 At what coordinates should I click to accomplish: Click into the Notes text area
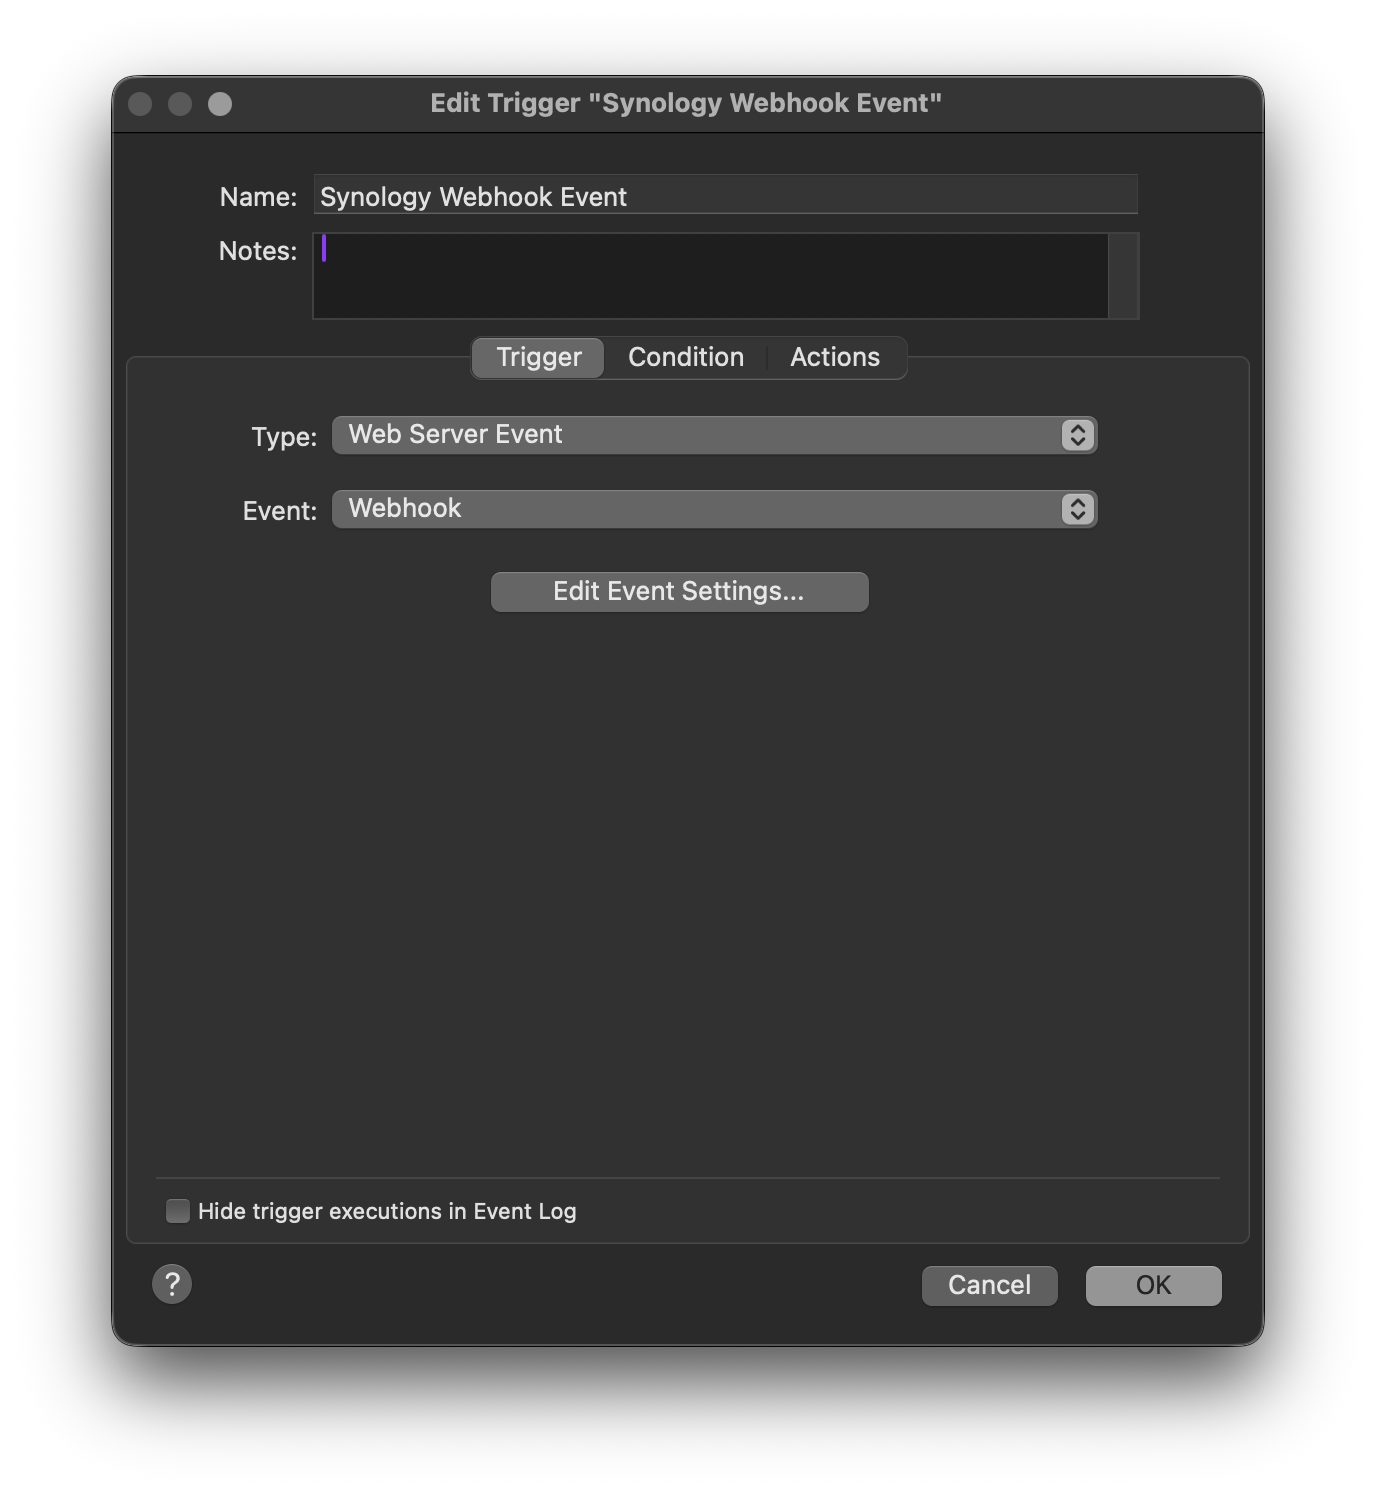tap(710, 276)
